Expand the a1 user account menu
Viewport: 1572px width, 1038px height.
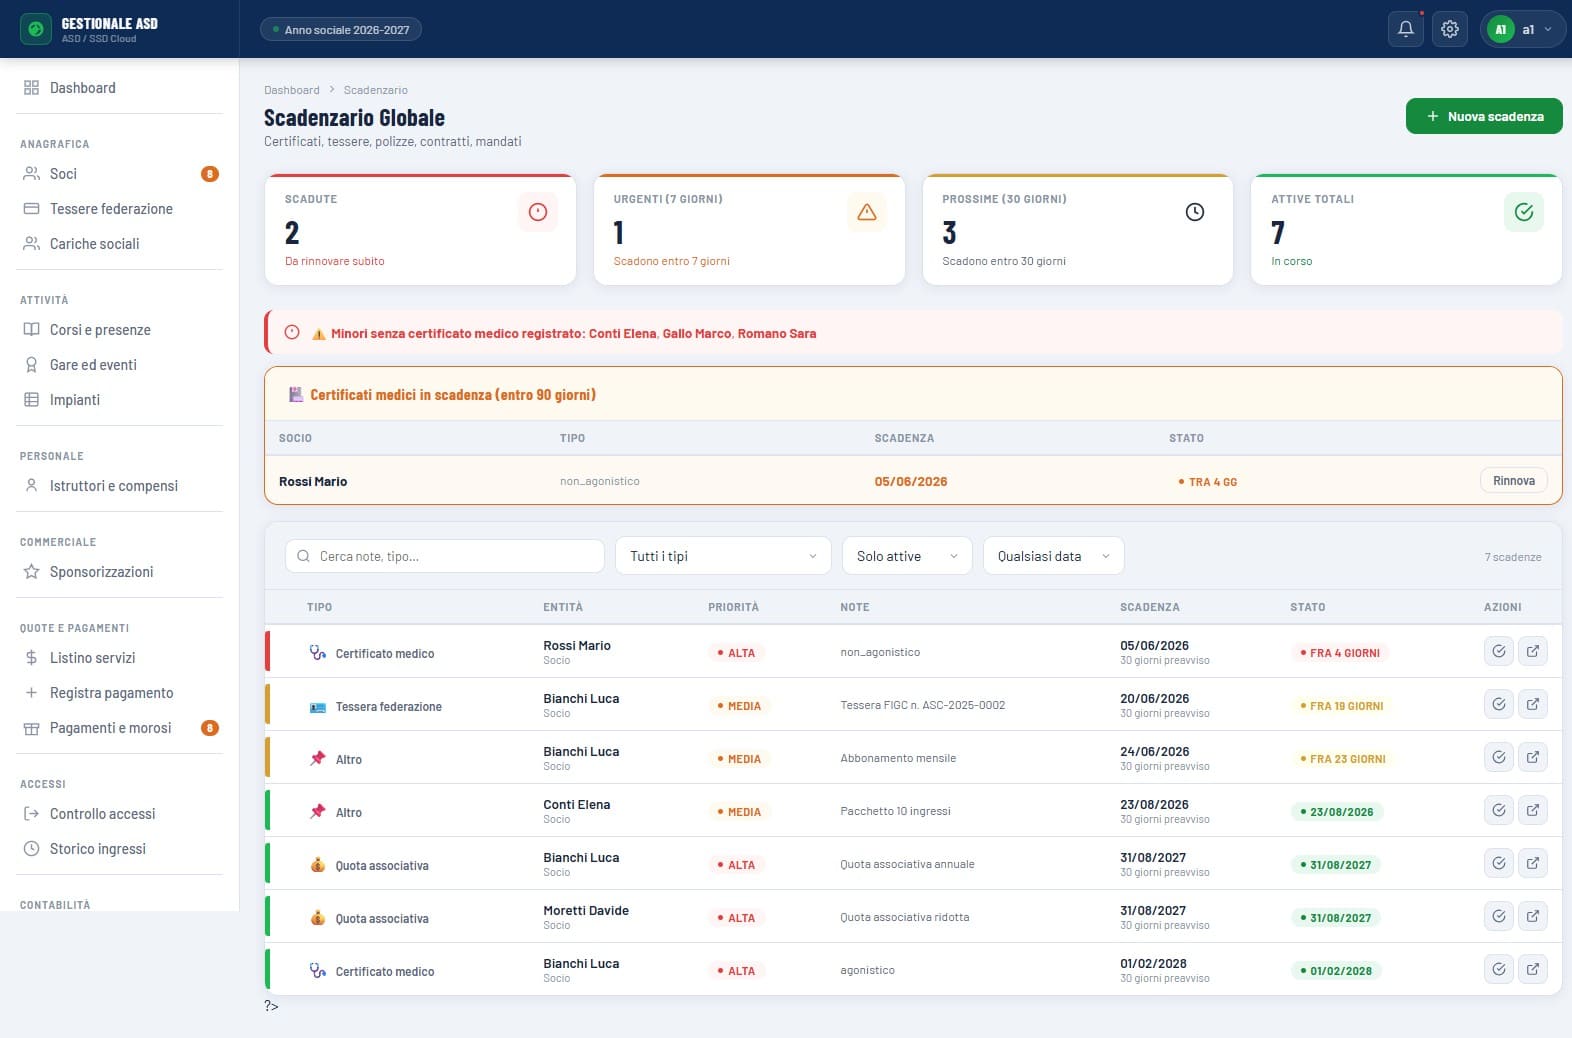(x=1523, y=29)
